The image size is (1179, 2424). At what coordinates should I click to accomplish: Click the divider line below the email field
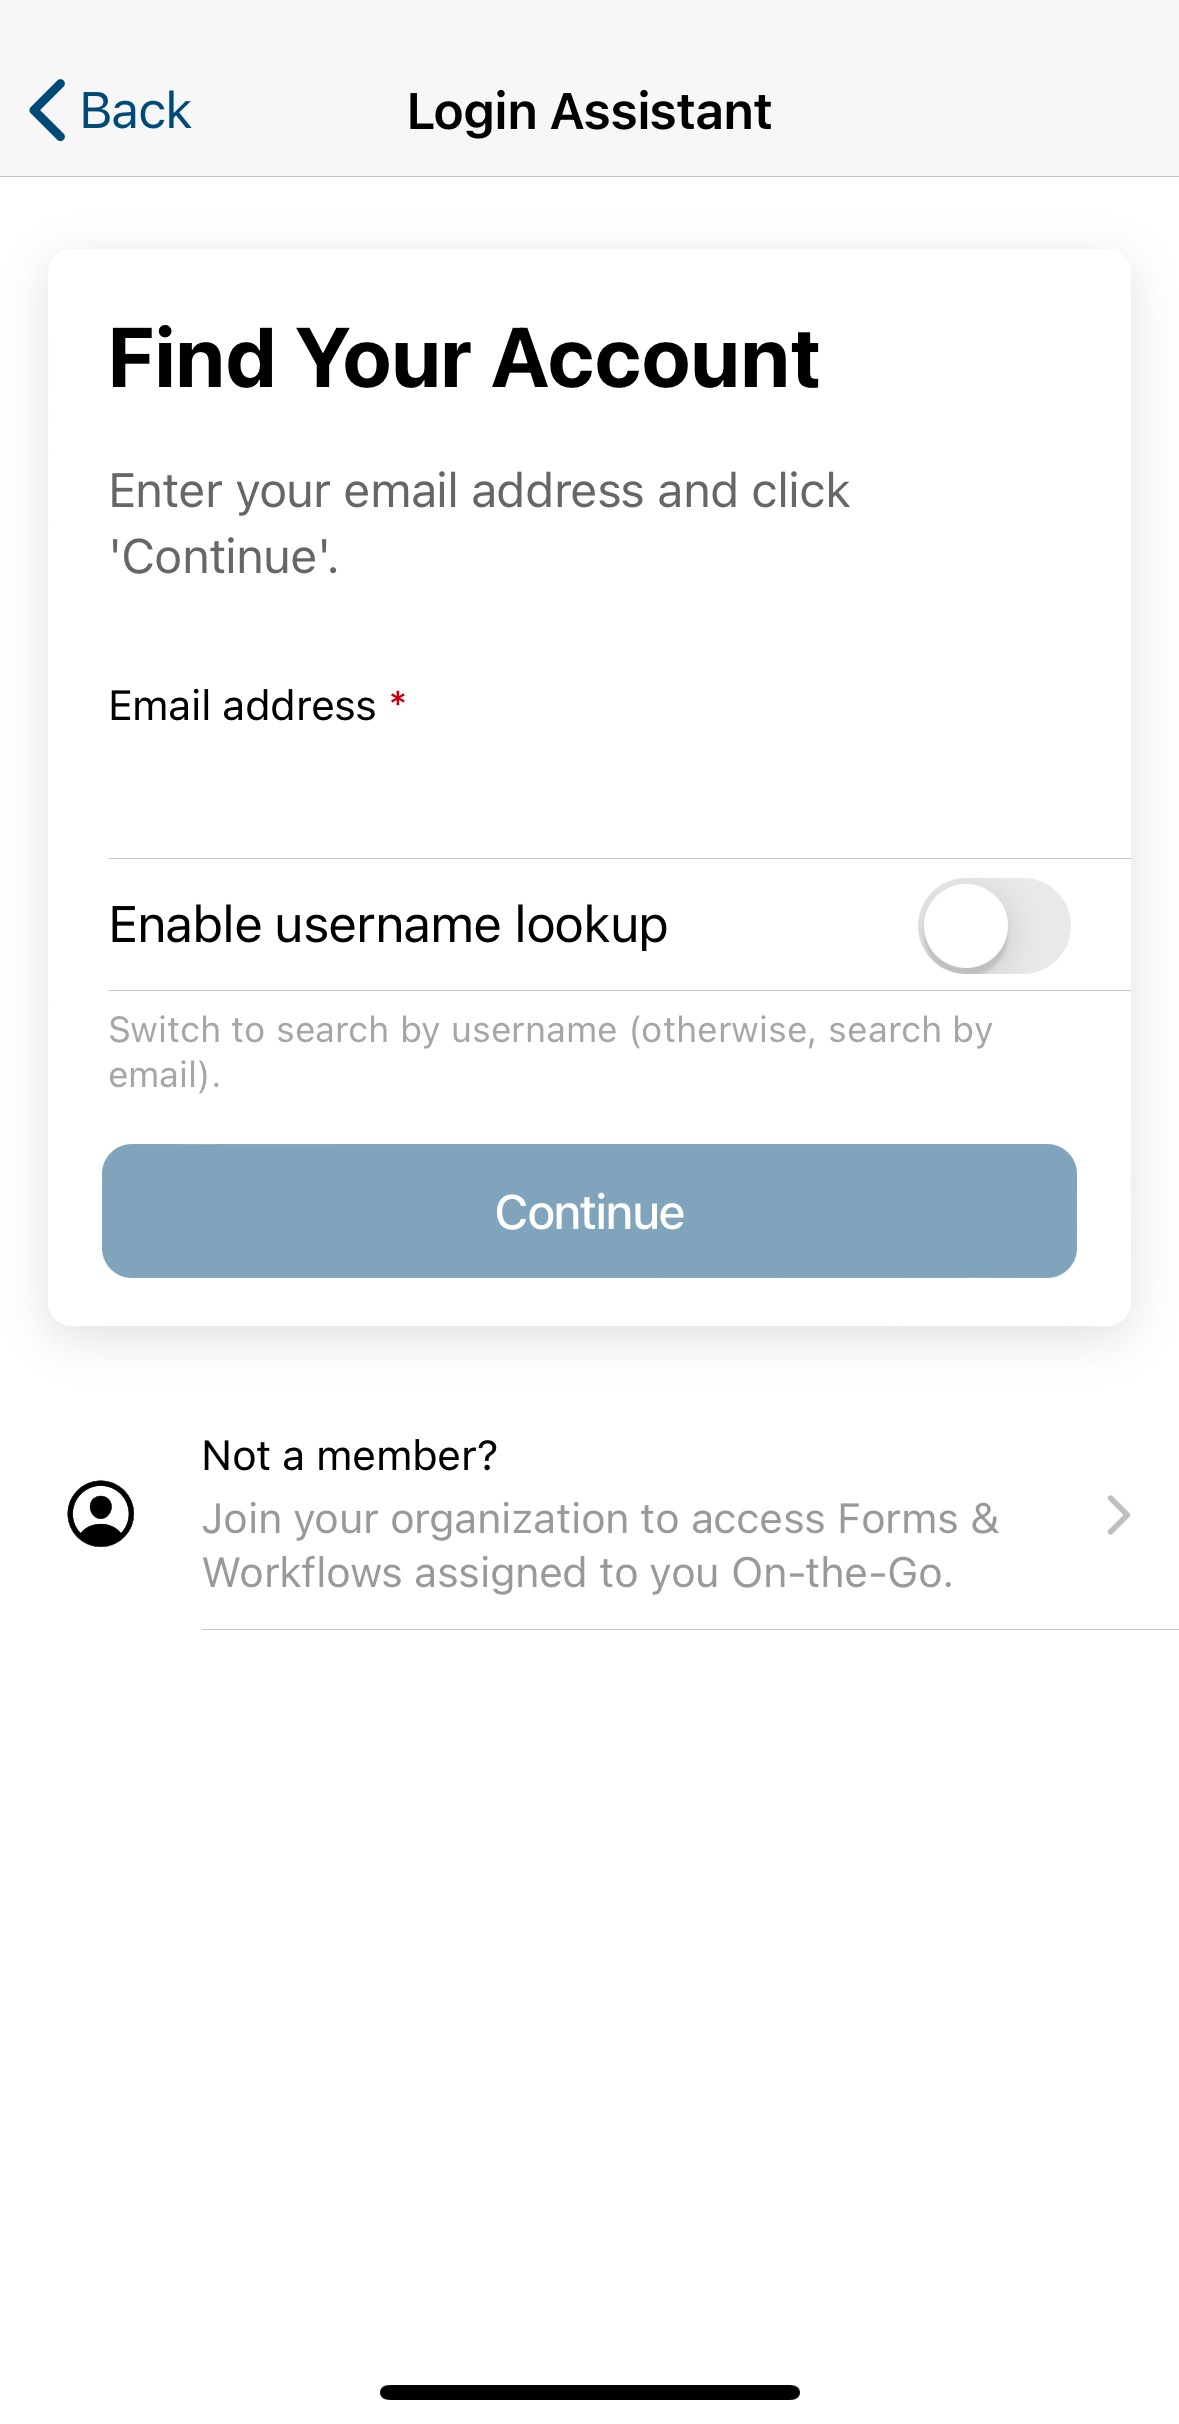pos(619,858)
